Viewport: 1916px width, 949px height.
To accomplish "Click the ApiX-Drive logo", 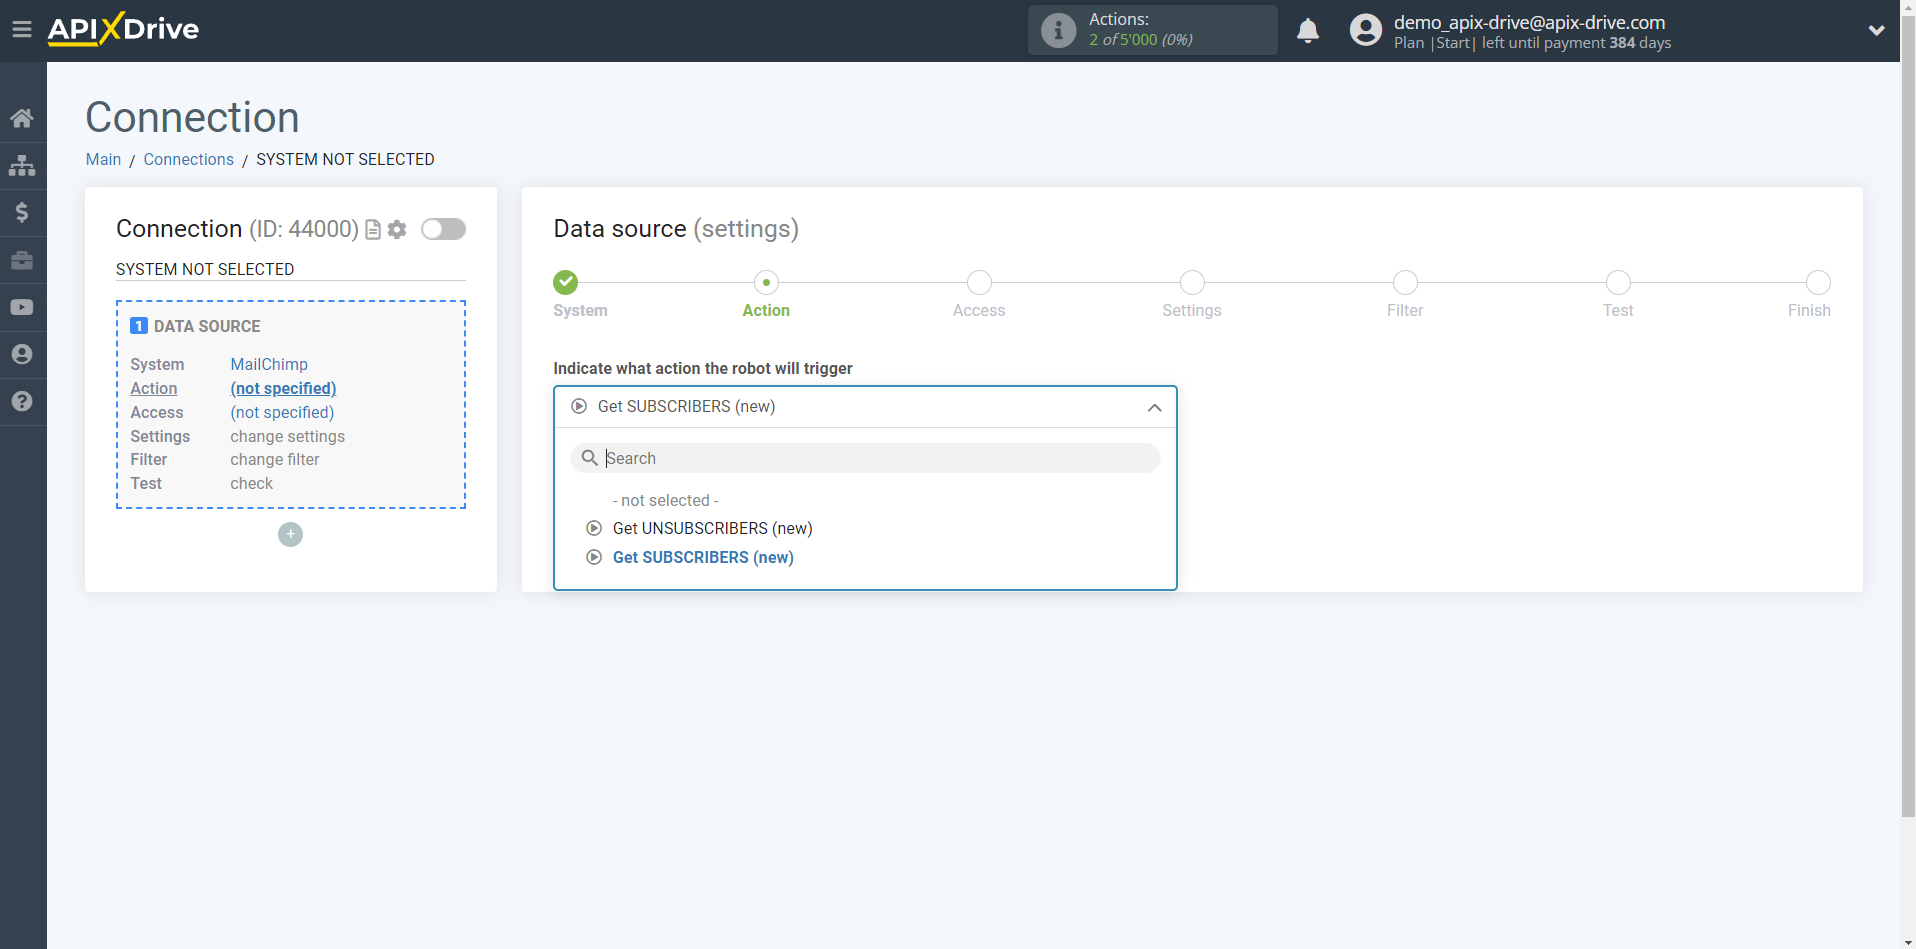I will point(123,29).
